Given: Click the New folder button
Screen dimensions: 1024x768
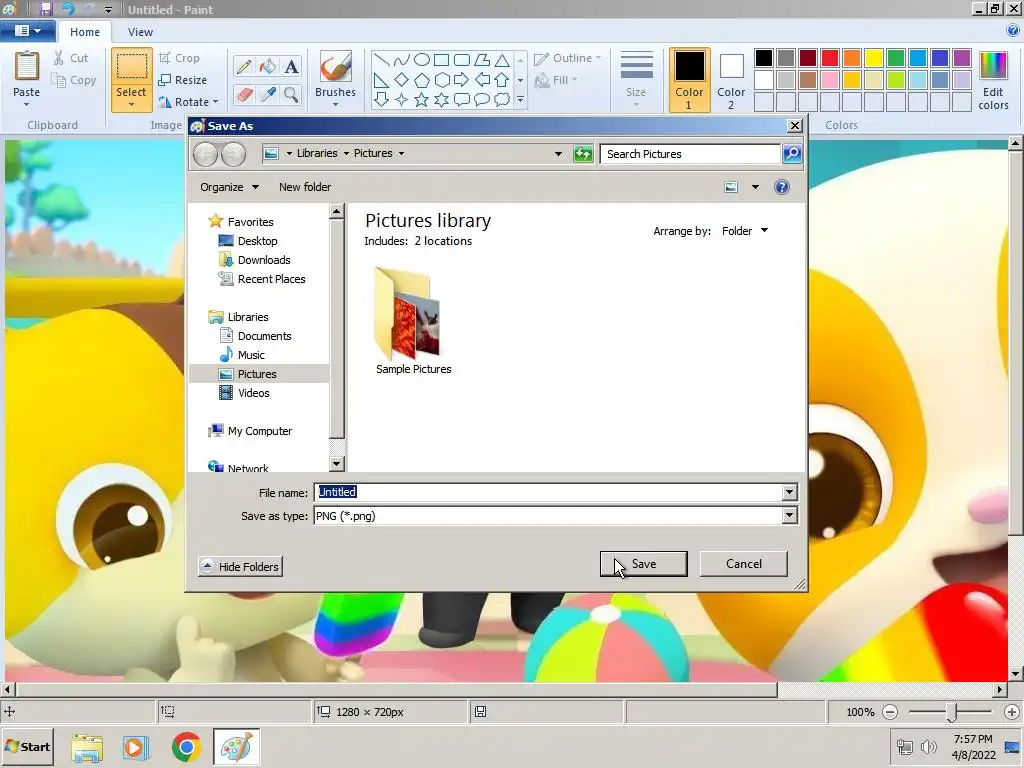Looking at the screenshot, I should (305, 187).
